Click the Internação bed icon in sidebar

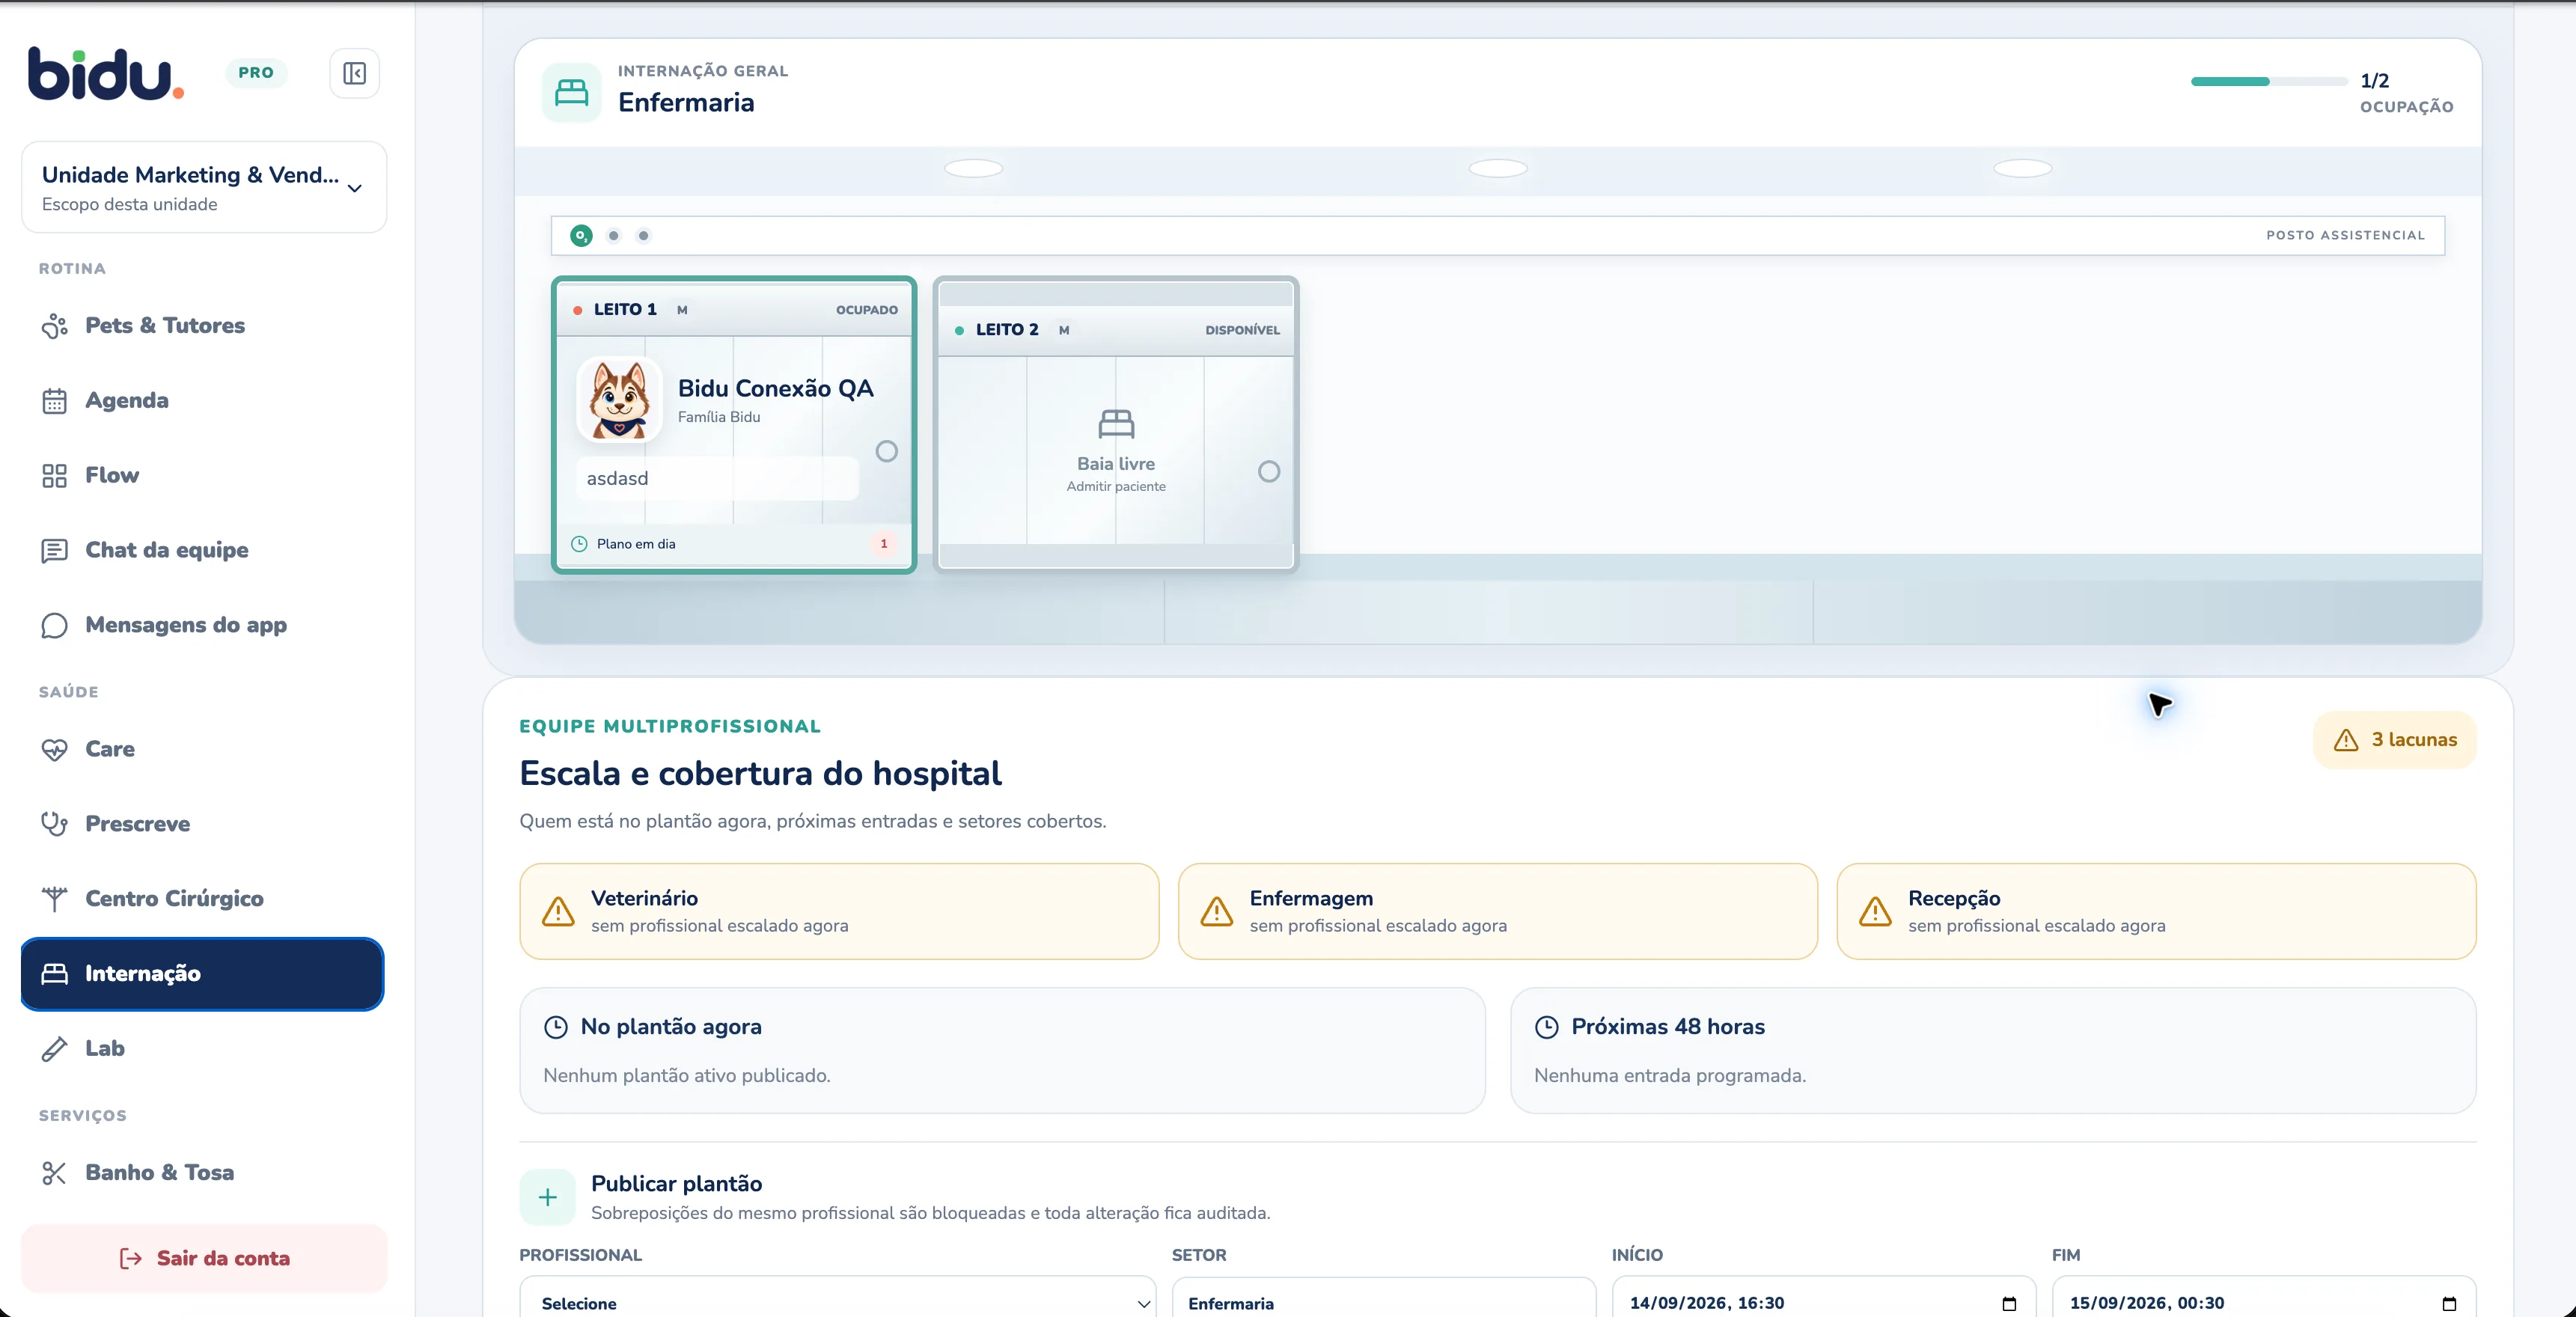54,974
